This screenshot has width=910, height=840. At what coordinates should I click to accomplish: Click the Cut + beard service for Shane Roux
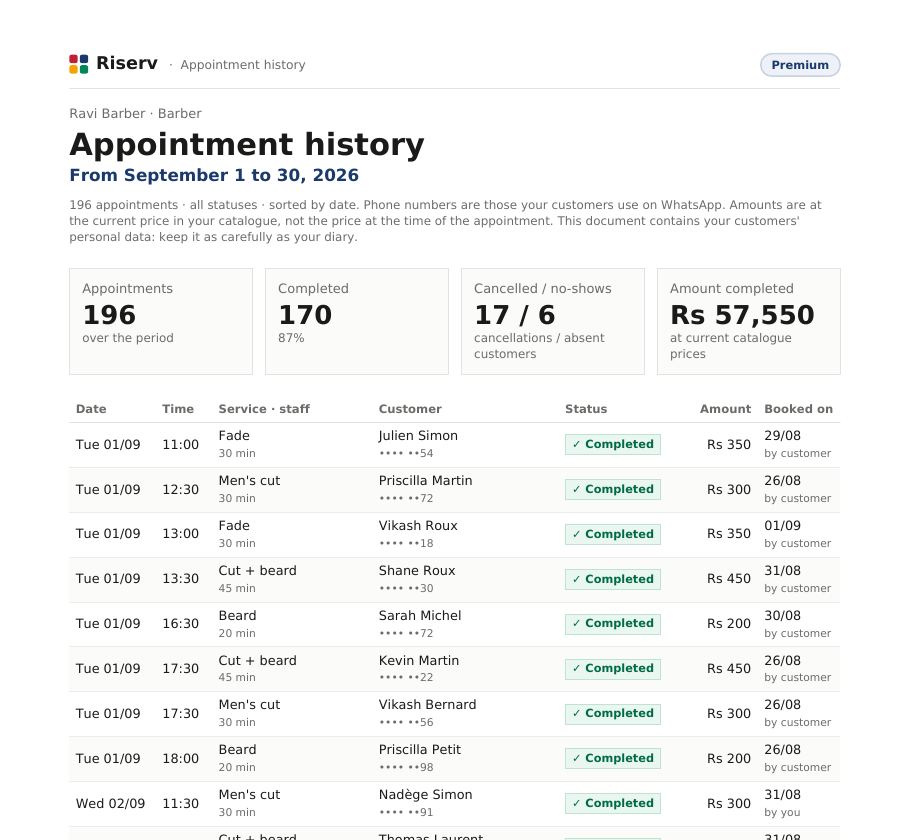(x=257, y=571)
